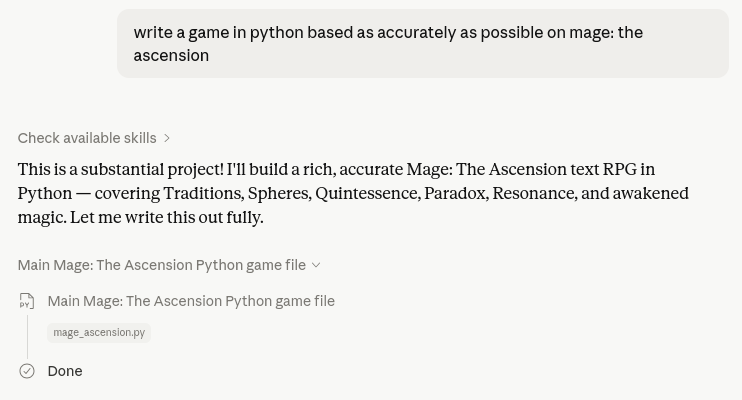Screen dimensions: 742x400
Task: Collapse Main Mage game file chevron
Action: click(x=316, y=265)
